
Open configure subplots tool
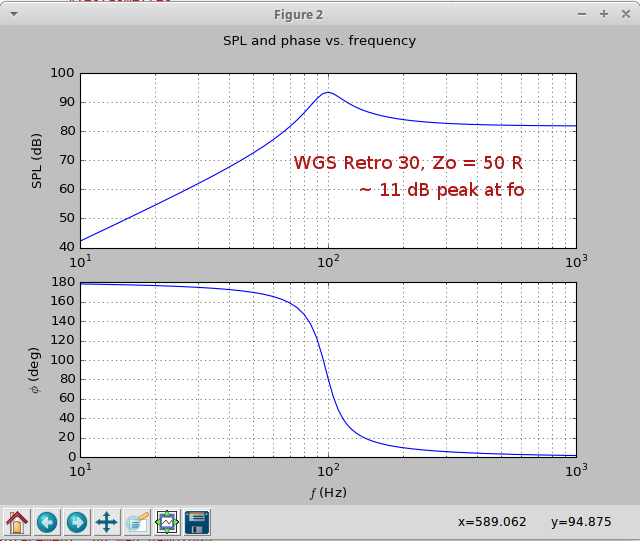[x=167, y=522]
